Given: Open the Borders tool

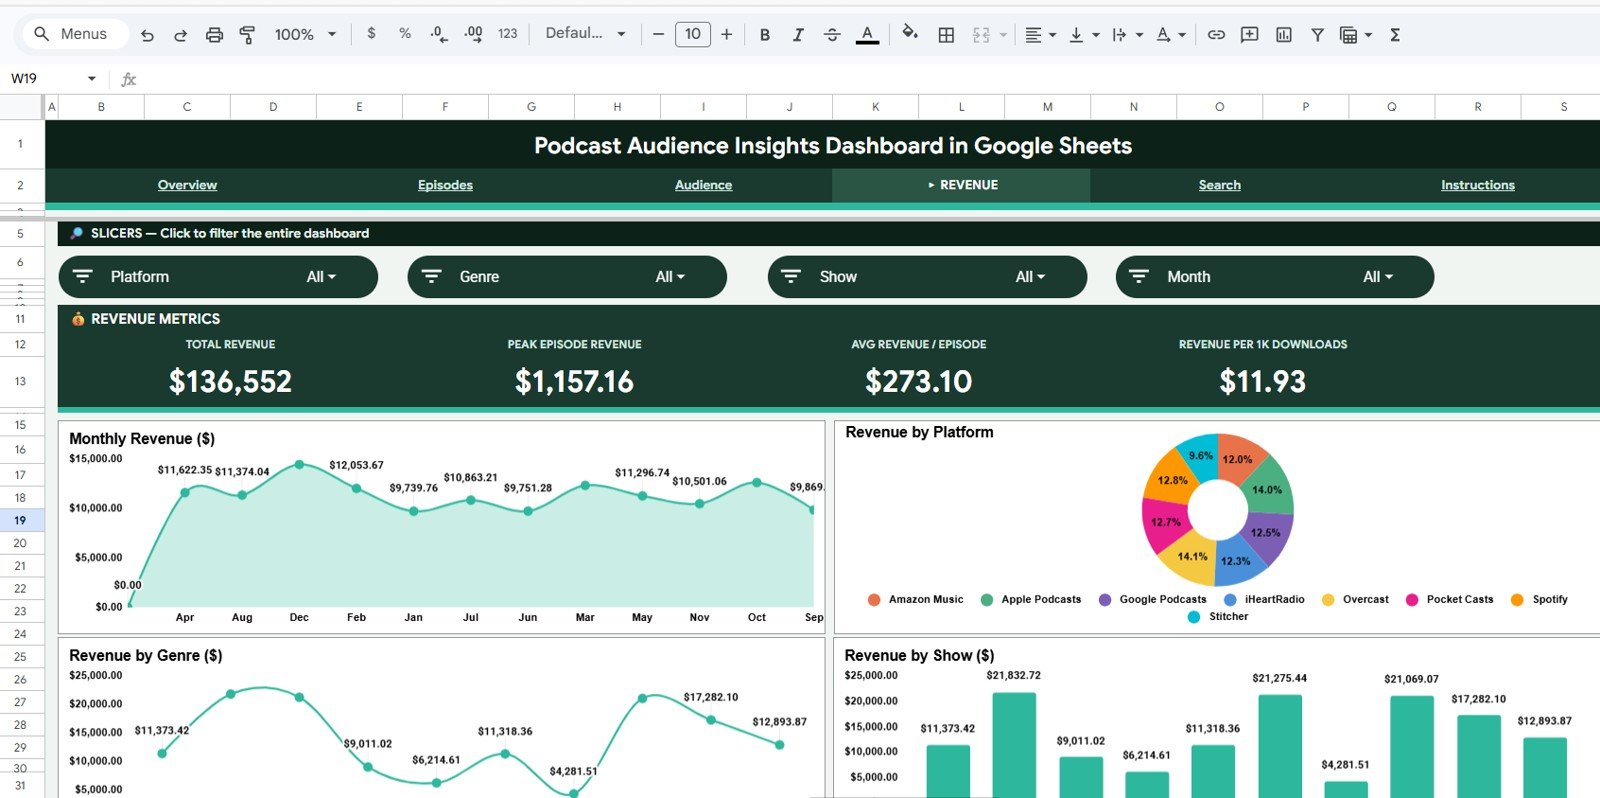Looking at the screenshot, I should pos(946,34).
